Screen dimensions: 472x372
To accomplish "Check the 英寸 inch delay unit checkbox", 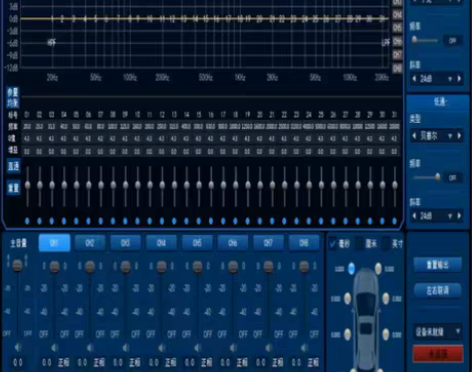I will [386, 244].
